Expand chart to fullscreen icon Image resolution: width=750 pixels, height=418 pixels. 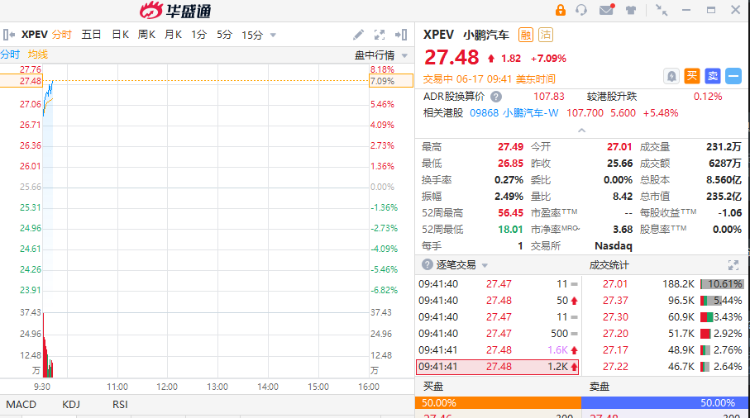[379, 35]
